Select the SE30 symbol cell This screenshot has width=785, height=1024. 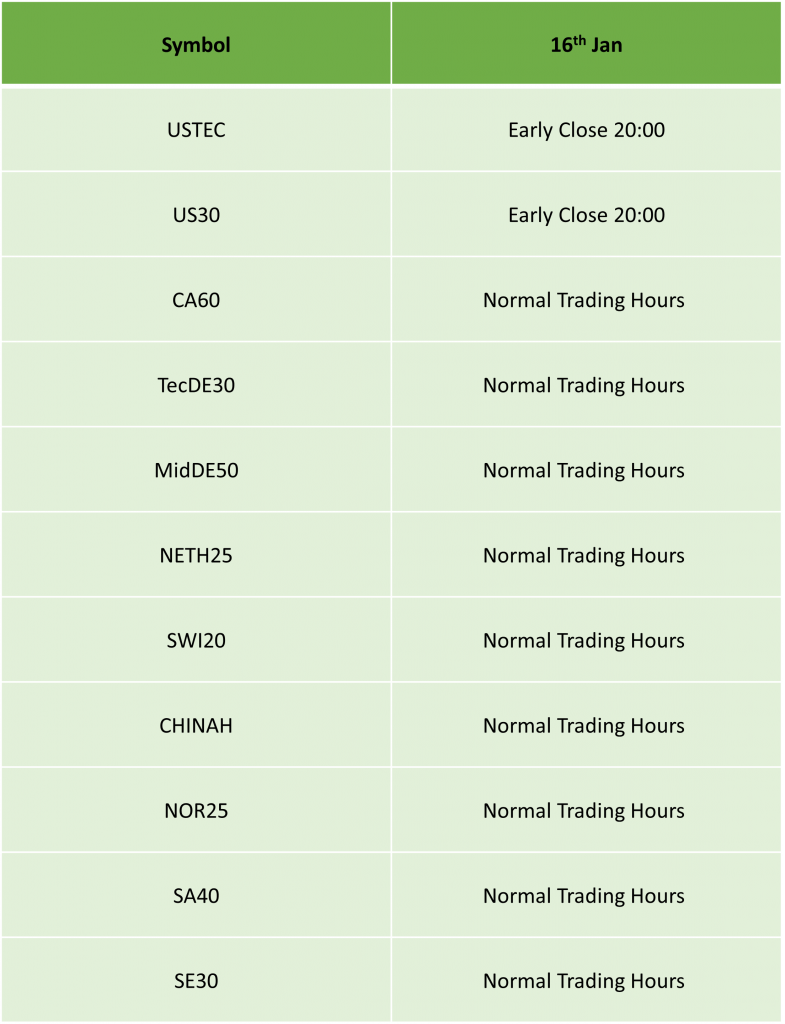click(196, 980)
